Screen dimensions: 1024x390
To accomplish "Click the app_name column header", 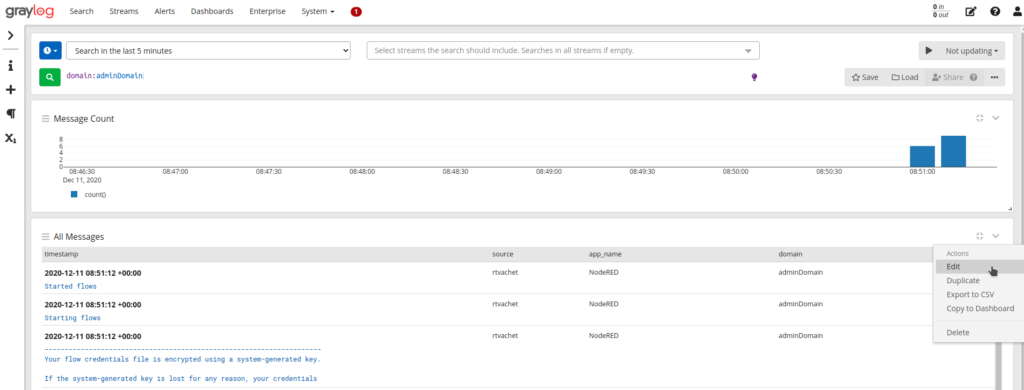I will coord(604,253).
